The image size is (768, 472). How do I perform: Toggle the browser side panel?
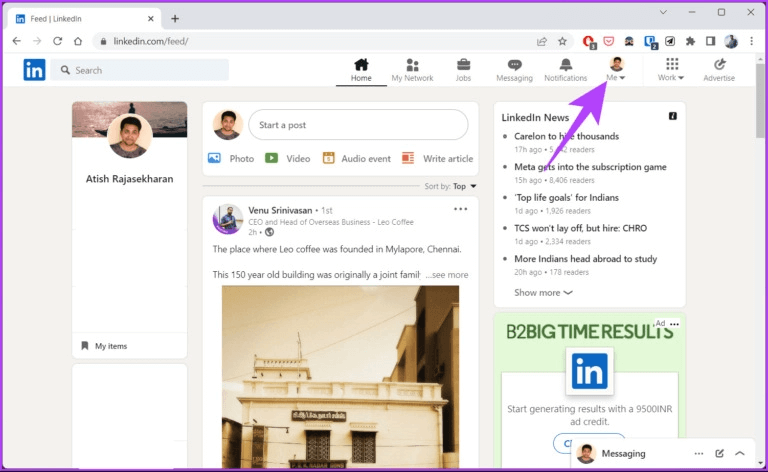(x=710, y=41)
